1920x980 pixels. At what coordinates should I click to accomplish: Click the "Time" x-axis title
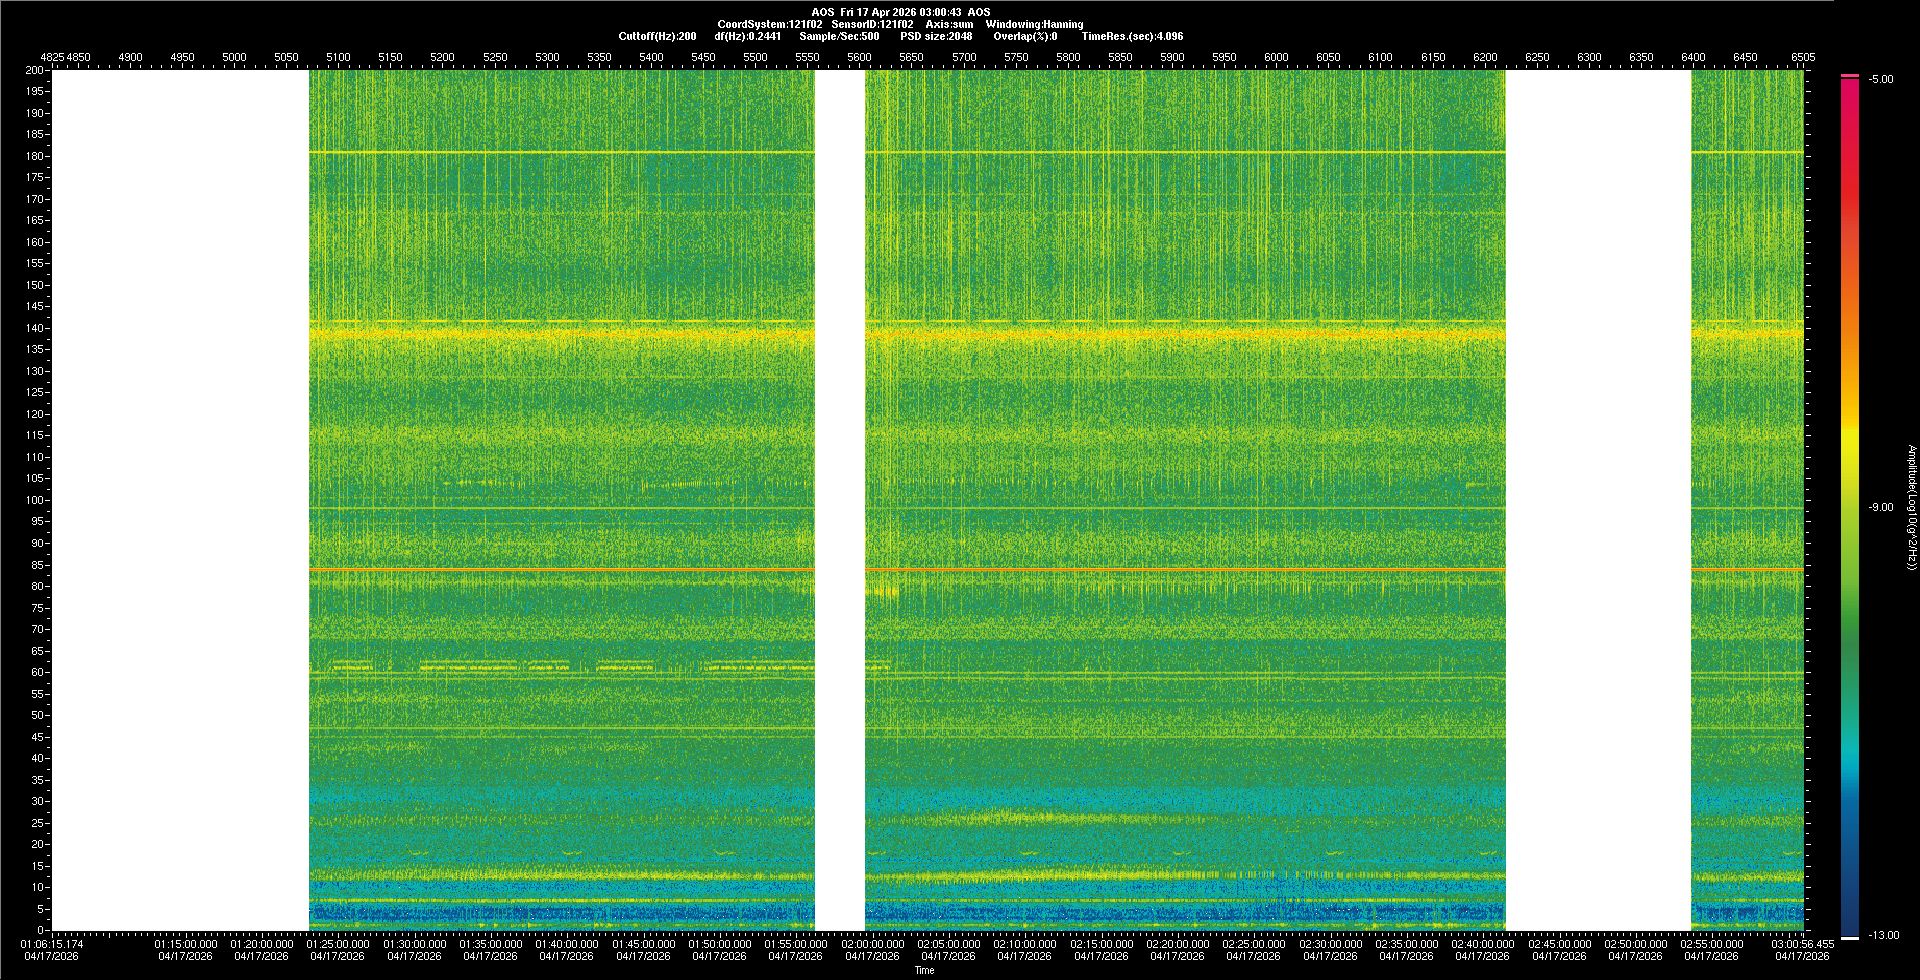[x=924, y=970]
